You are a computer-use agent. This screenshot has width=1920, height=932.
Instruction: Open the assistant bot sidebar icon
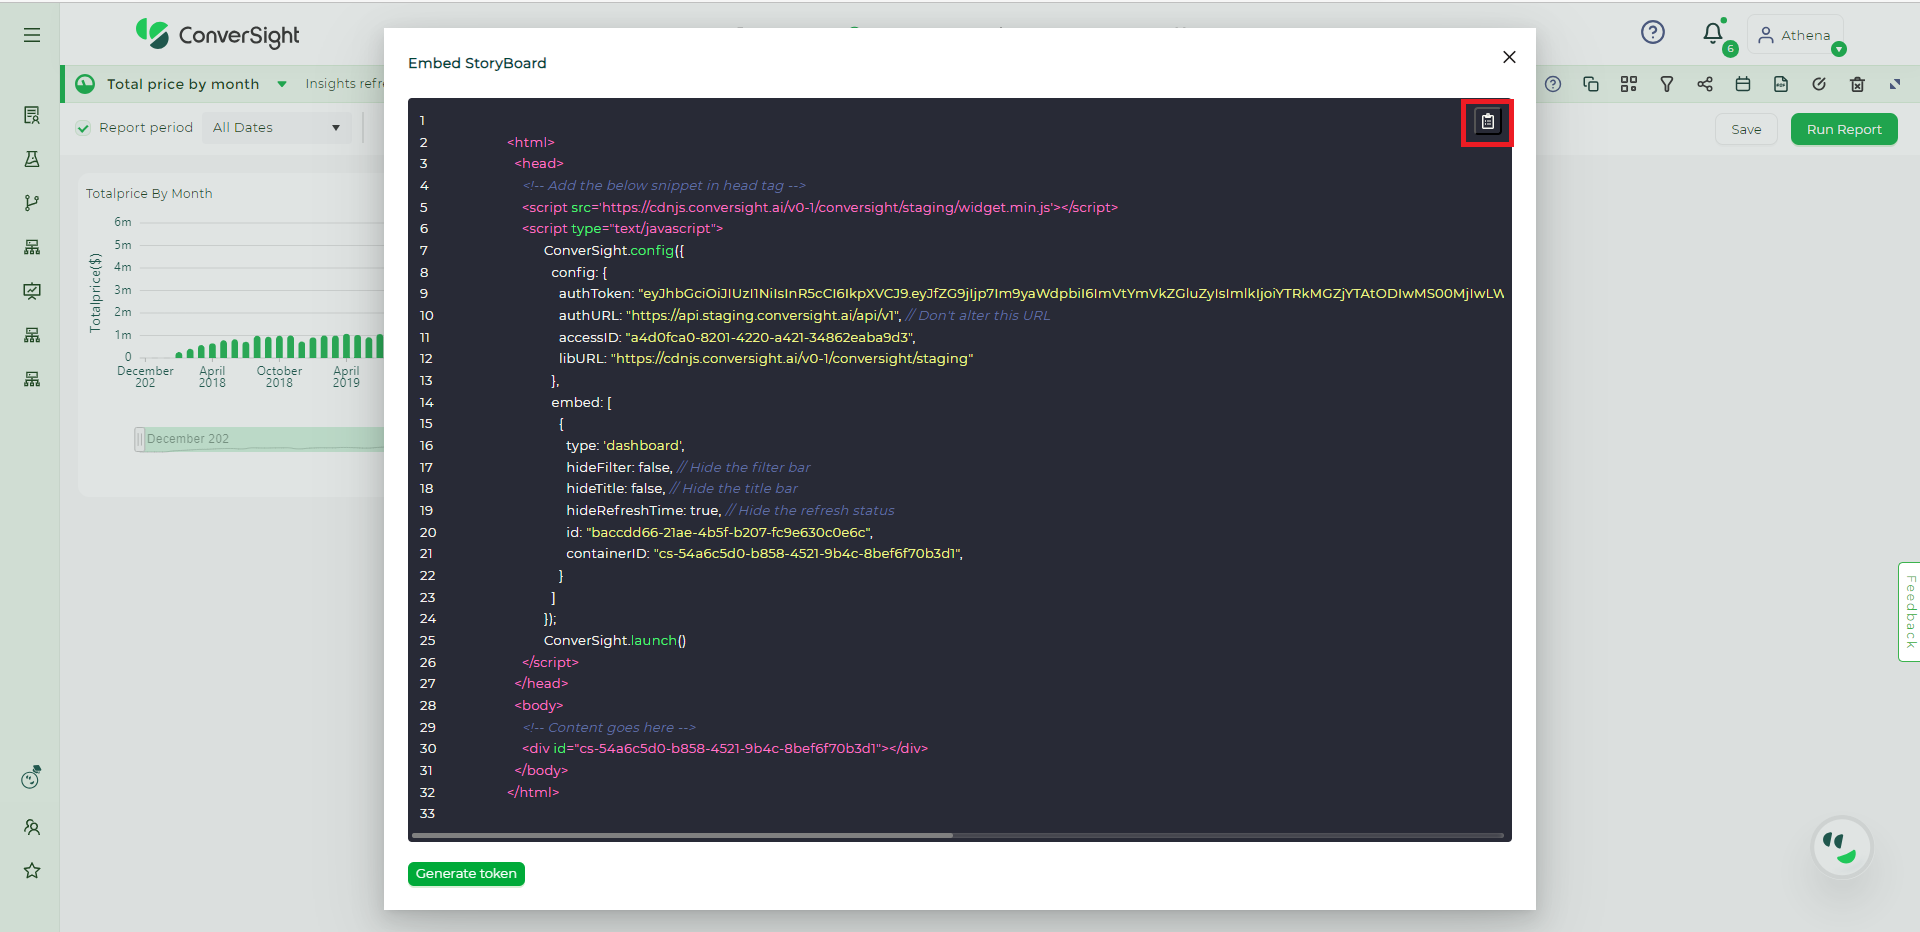32,777
